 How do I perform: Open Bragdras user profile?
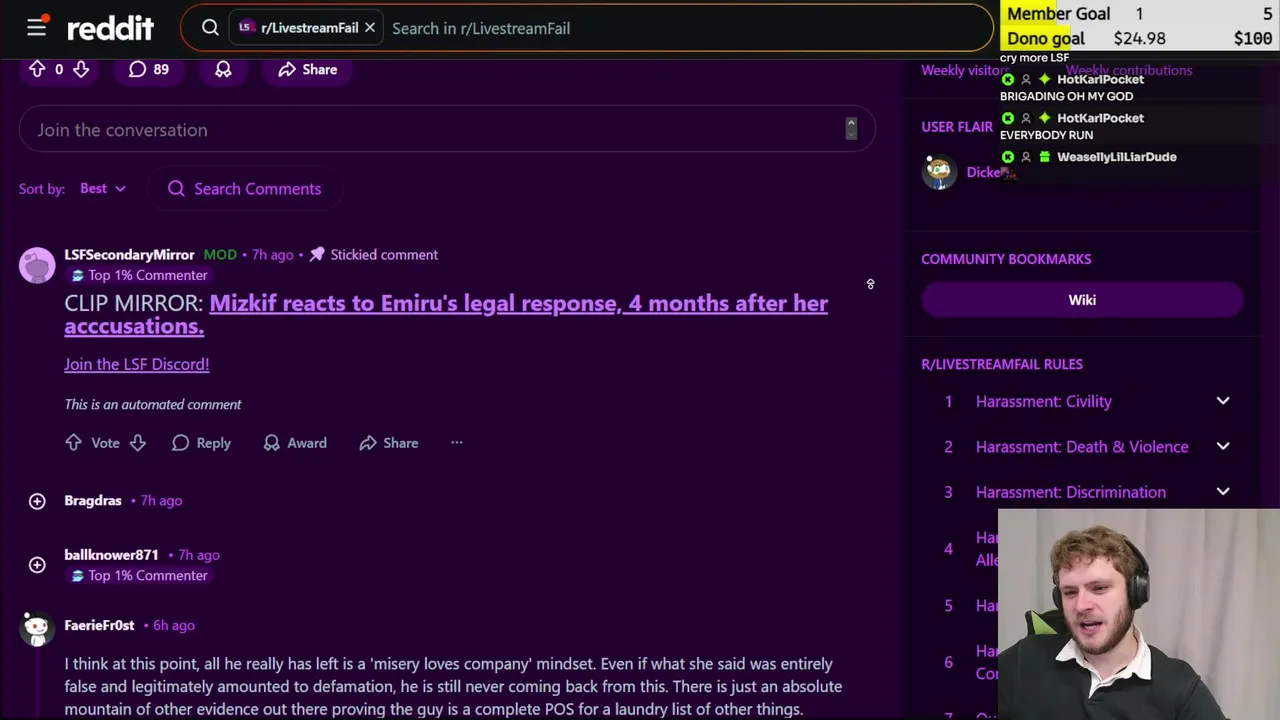(x=93, y=500)
